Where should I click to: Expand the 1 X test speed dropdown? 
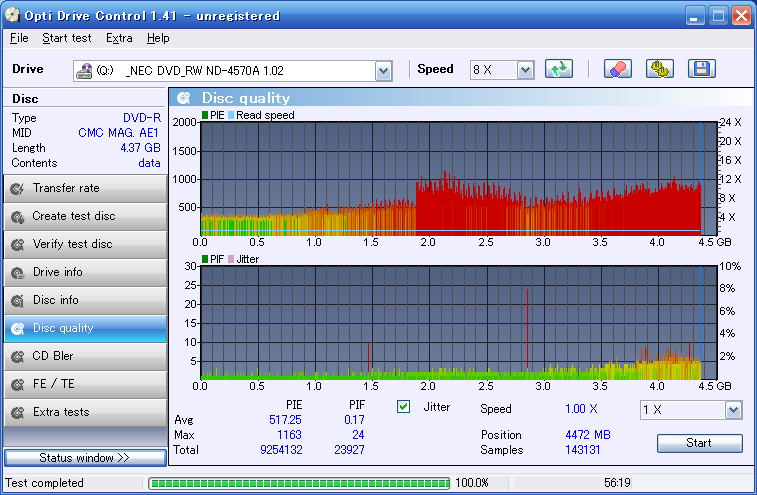[x=733, y=410]
